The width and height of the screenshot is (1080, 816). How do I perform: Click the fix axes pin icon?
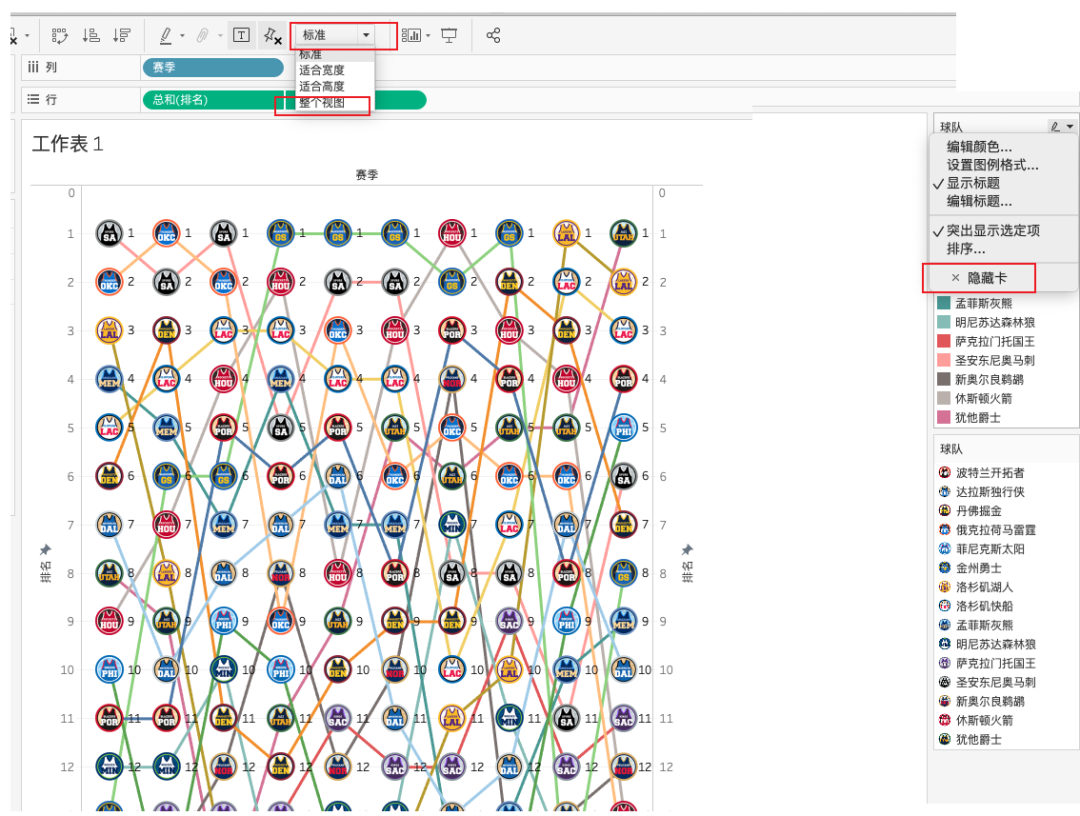click(x=273, y=36)
